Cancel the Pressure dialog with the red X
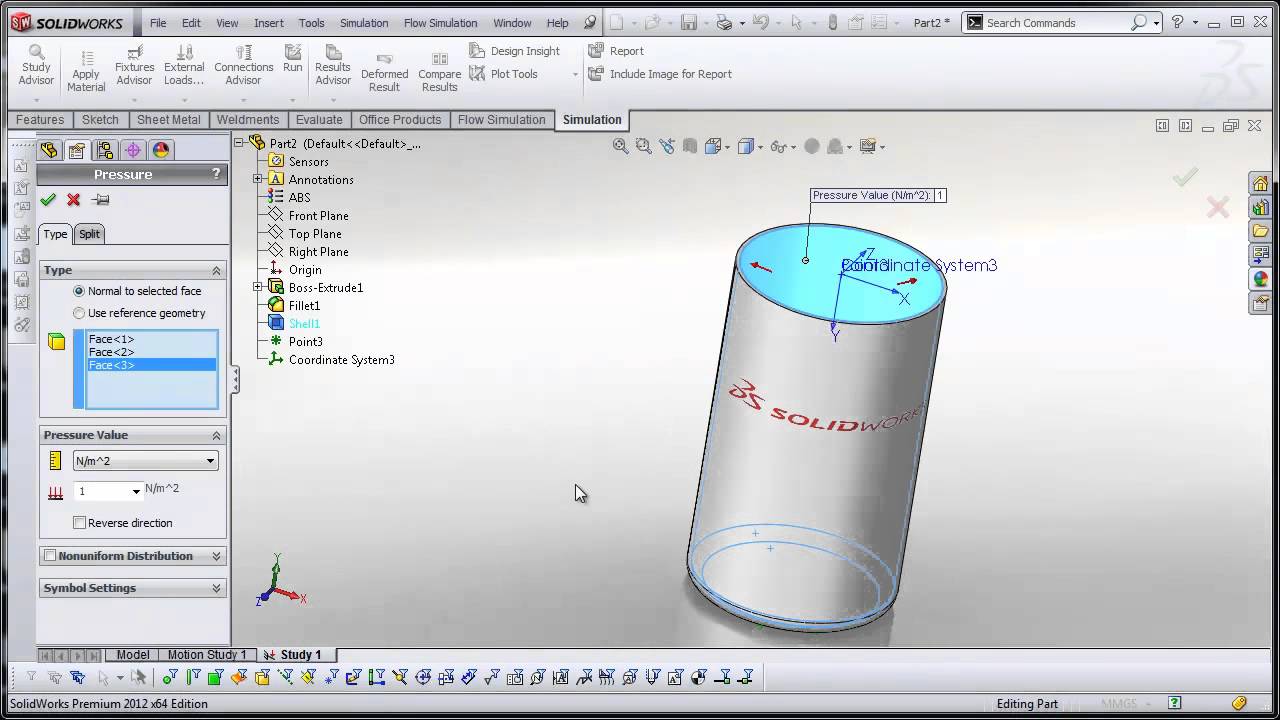This screenshot has width=1280, height=720. click(73, 200)
